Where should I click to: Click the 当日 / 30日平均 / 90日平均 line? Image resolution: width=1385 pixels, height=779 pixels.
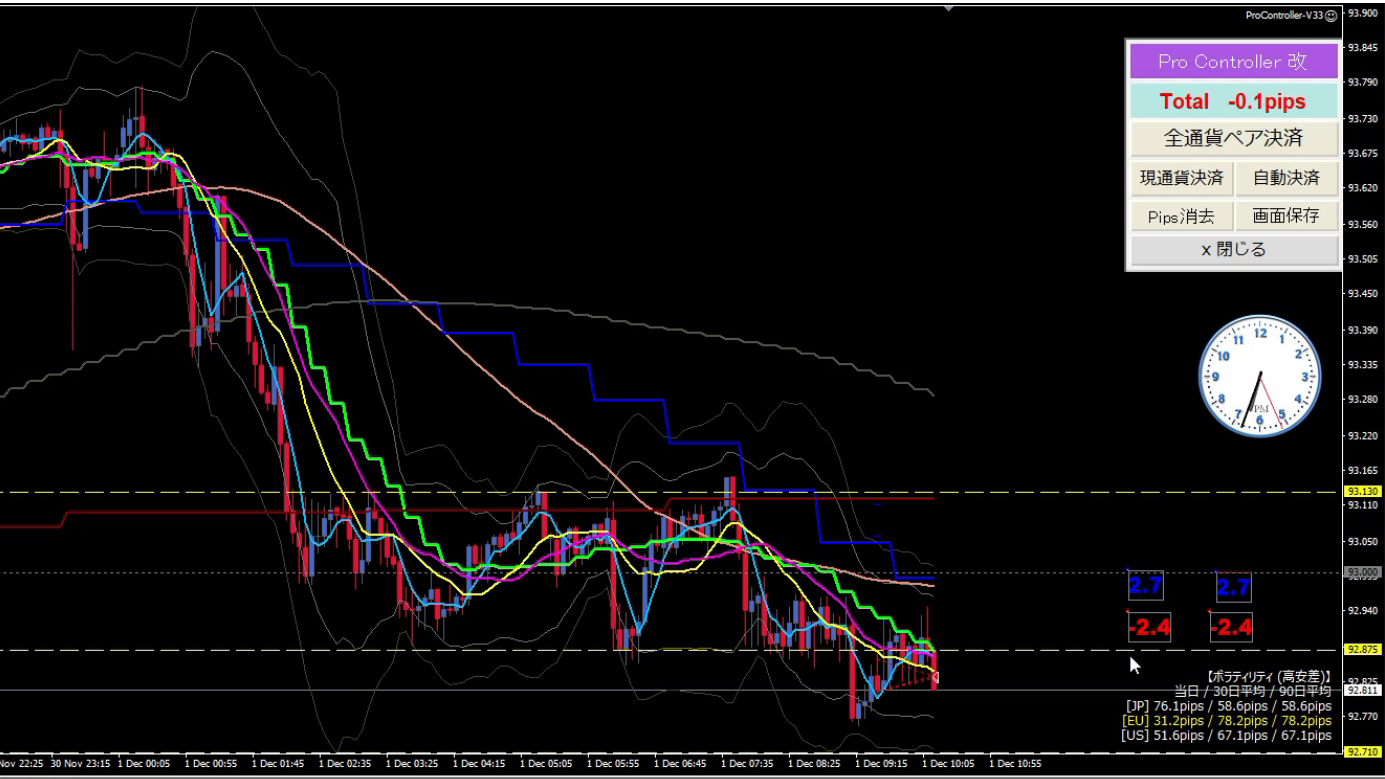pos(1252,691)
